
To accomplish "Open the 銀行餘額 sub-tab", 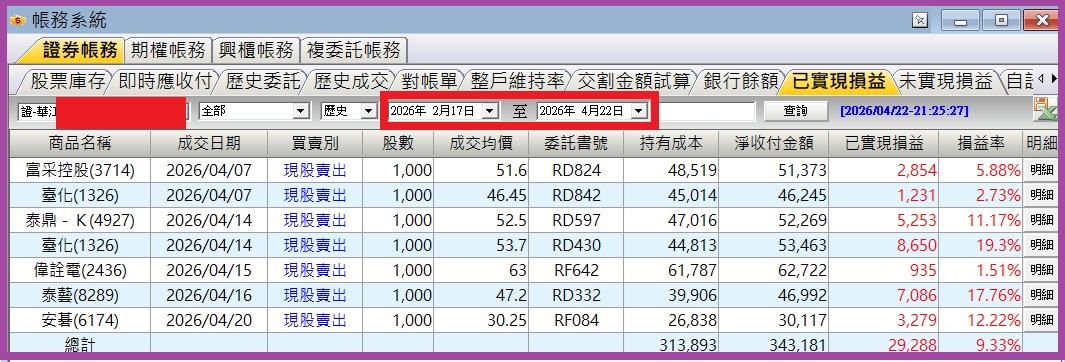I will click(740, 82).
